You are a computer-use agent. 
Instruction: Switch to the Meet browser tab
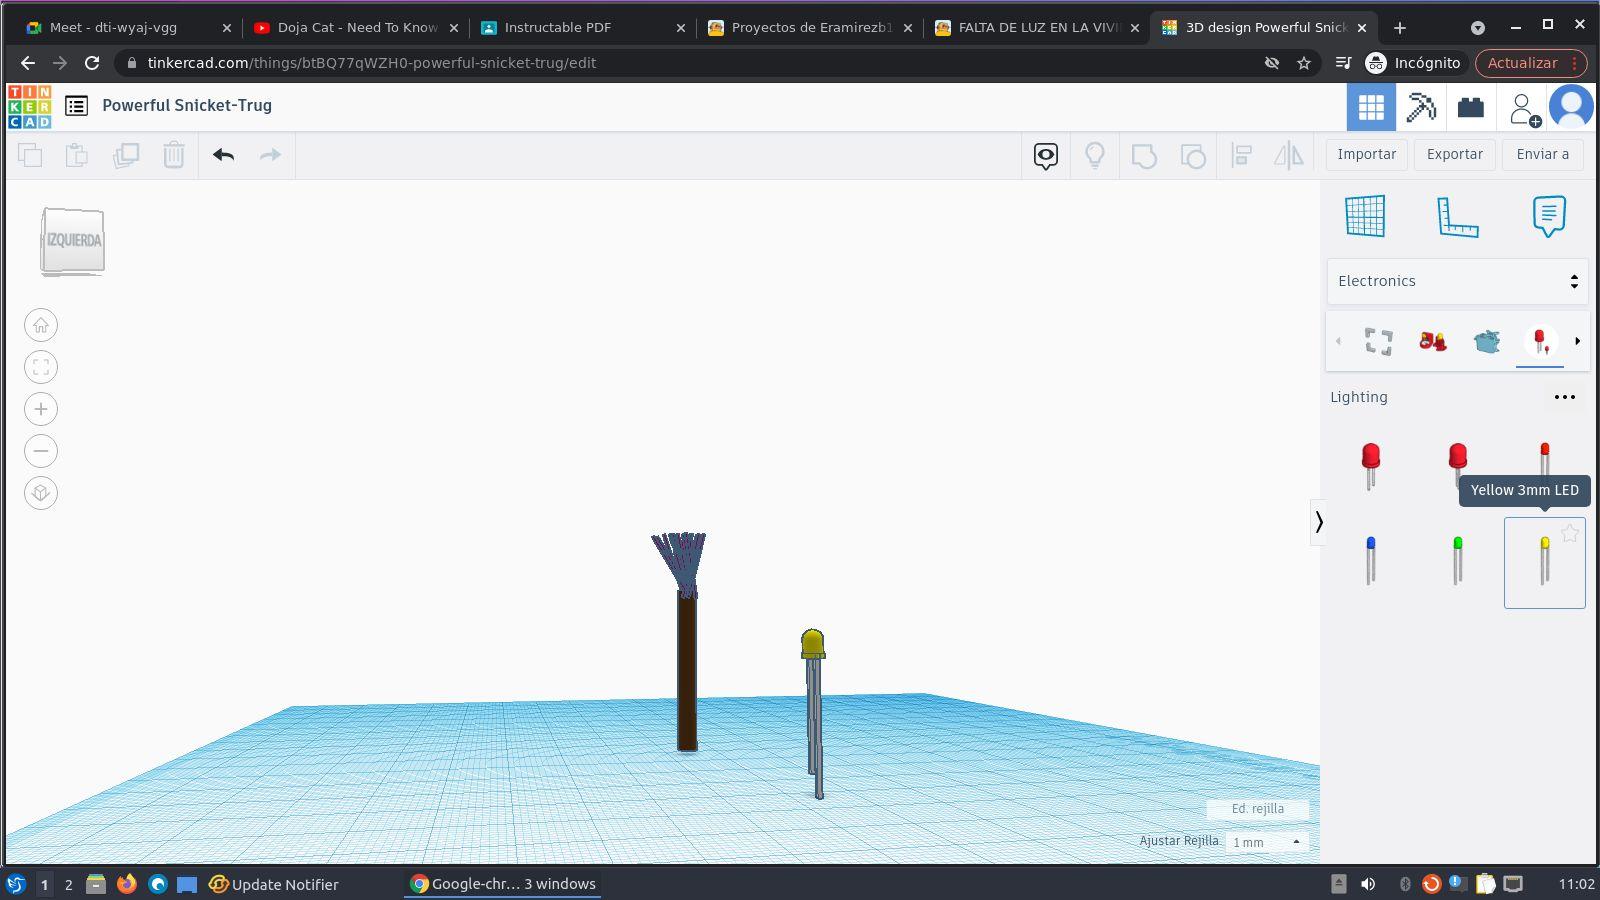click(x=129, y=28)
